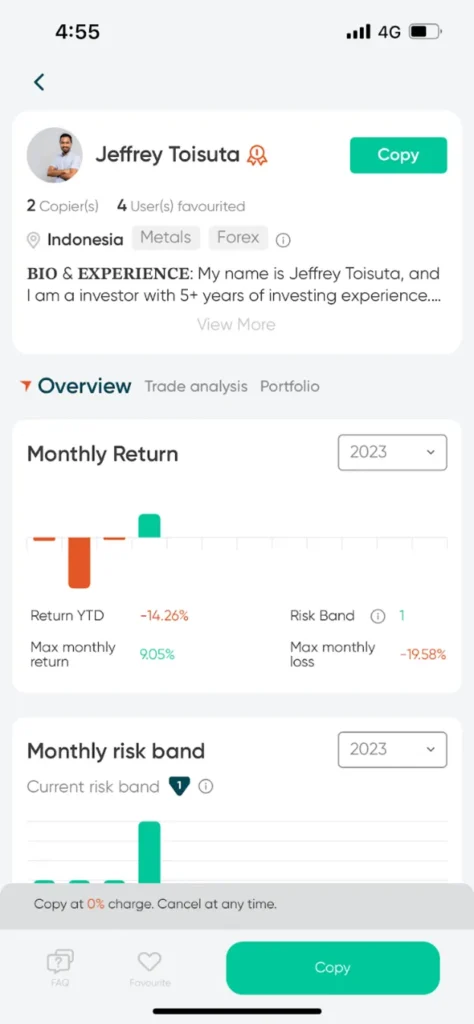The width and height of the screenshot is (474, 1024).
Task: Switch to Portfolio tab
Action: 290,386
